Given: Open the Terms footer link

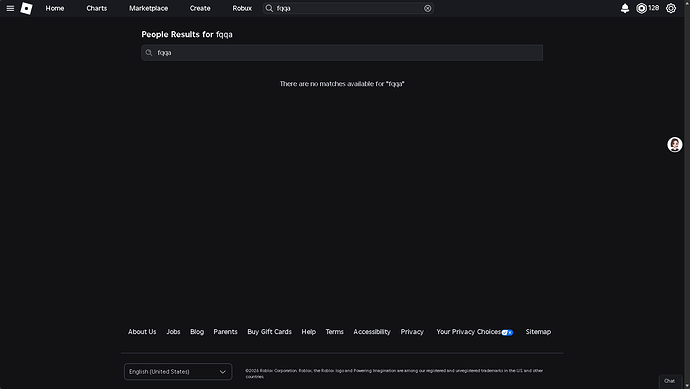Looking at the screenshot, I should (334, 332).
